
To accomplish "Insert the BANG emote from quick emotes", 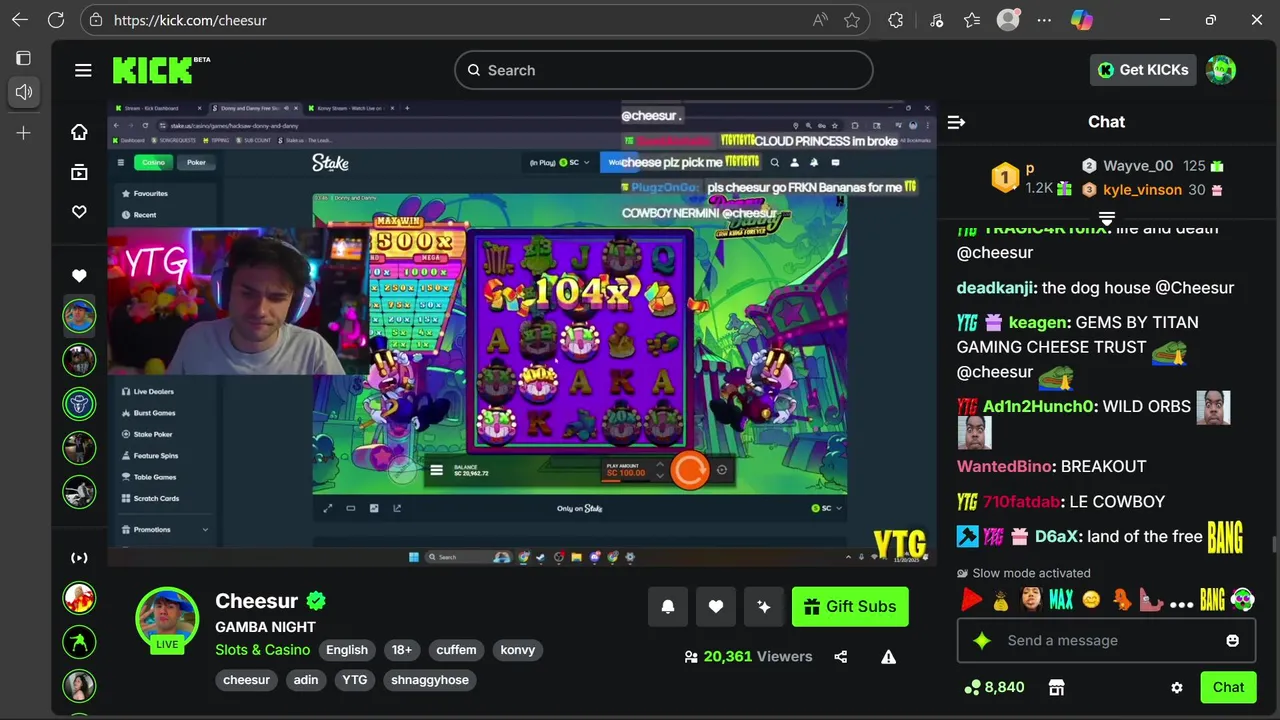I will (1212, 600).
